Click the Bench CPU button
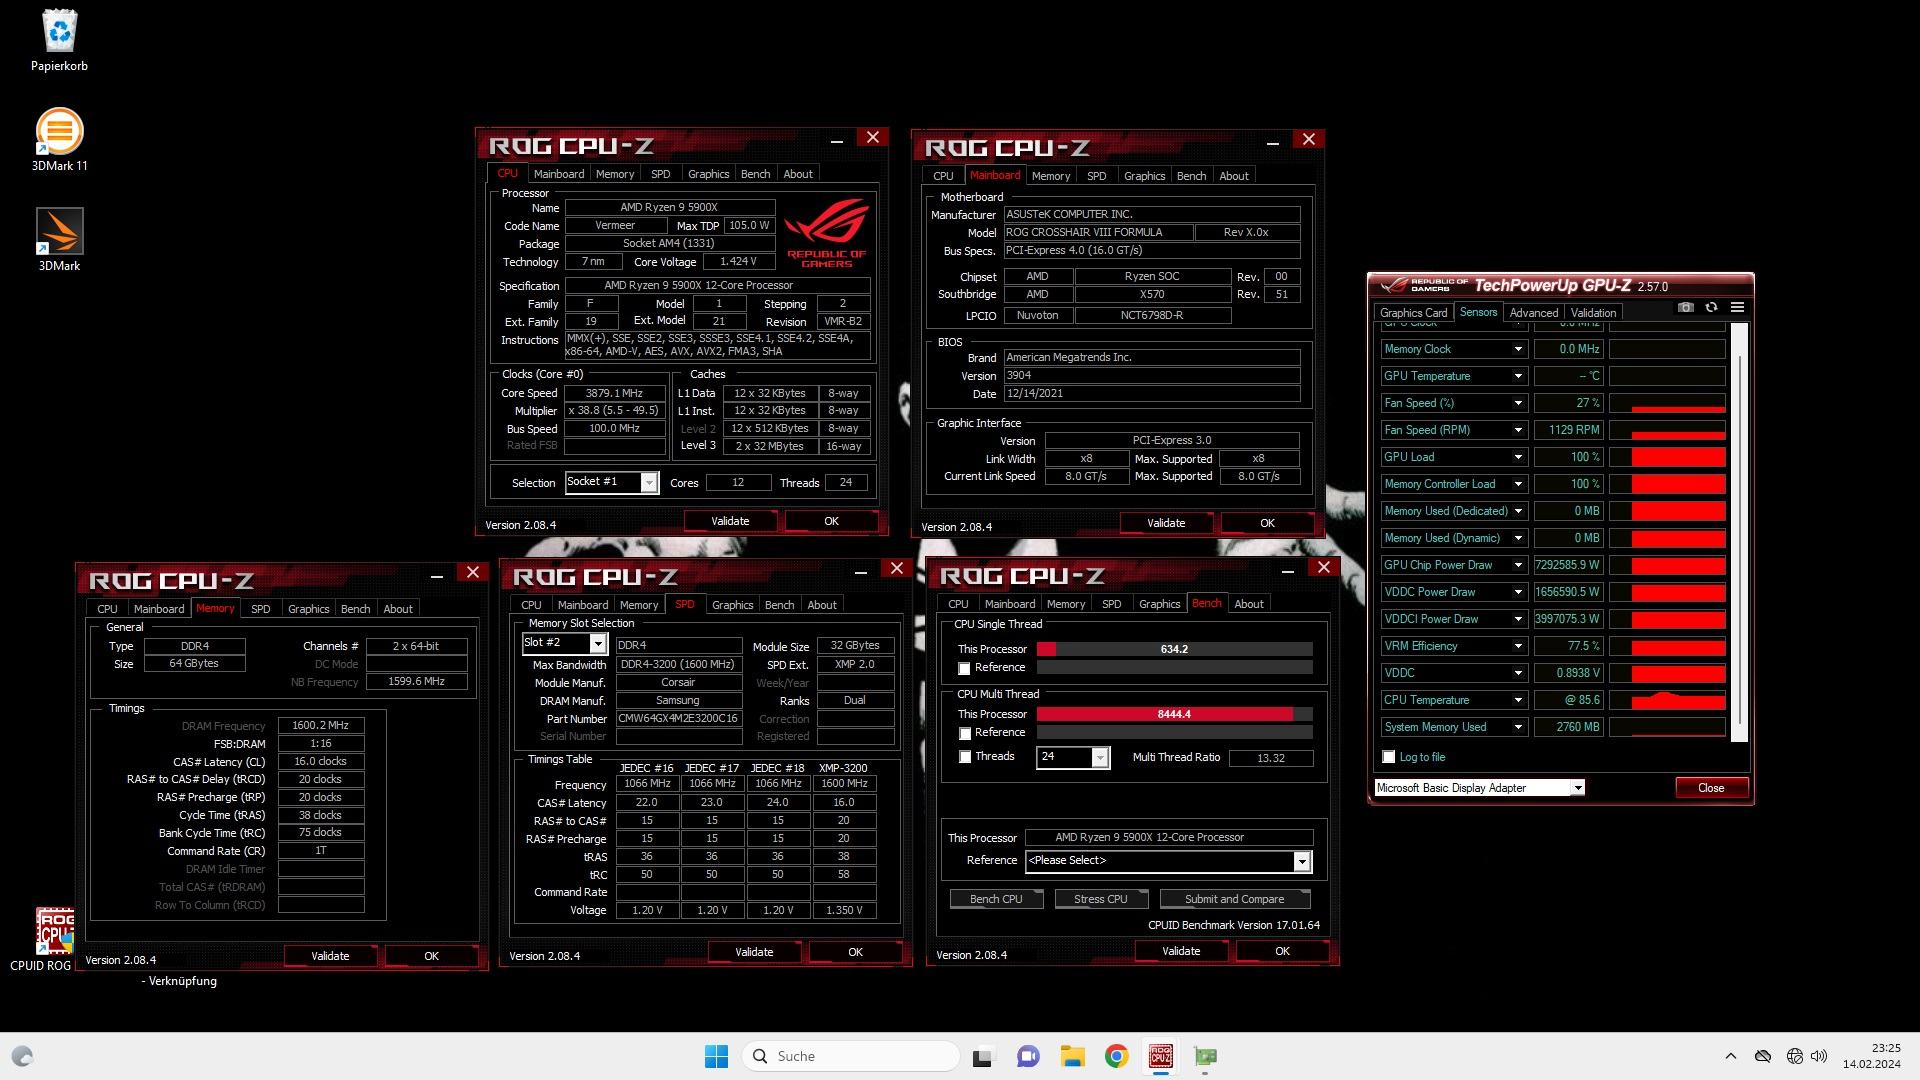Image resolution: width=1920 pixels, height=1080 pixels. pyautogui.click(x=996, y=899)
